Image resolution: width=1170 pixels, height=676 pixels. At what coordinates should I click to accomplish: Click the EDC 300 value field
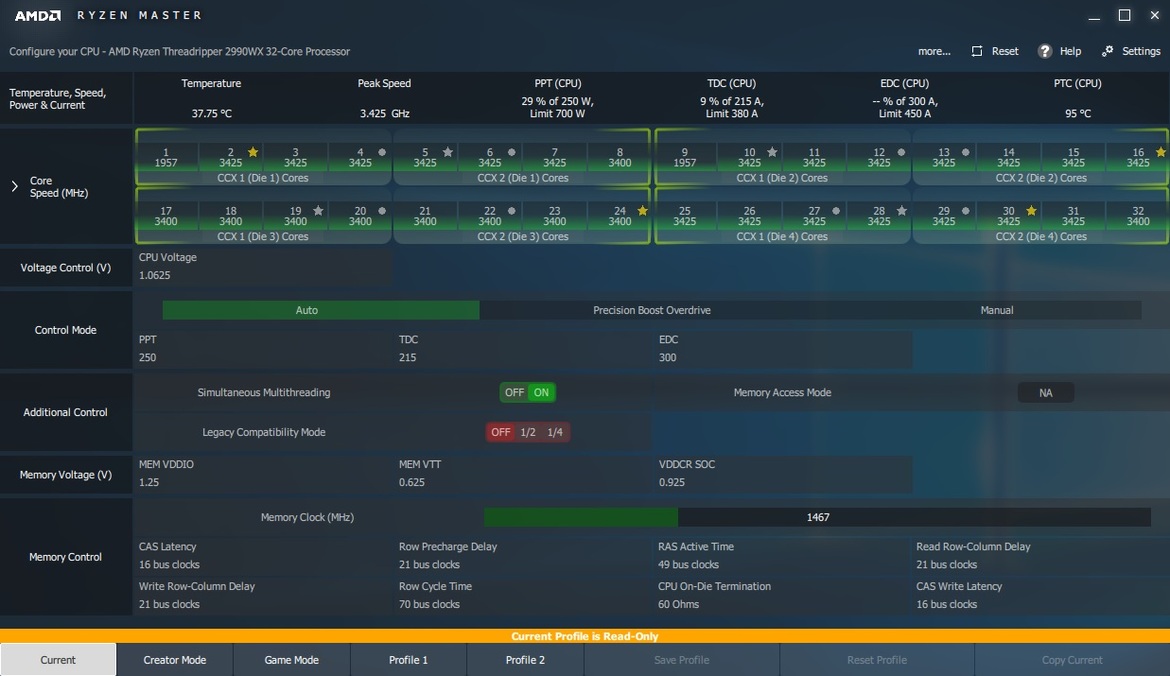pos(668,357)
